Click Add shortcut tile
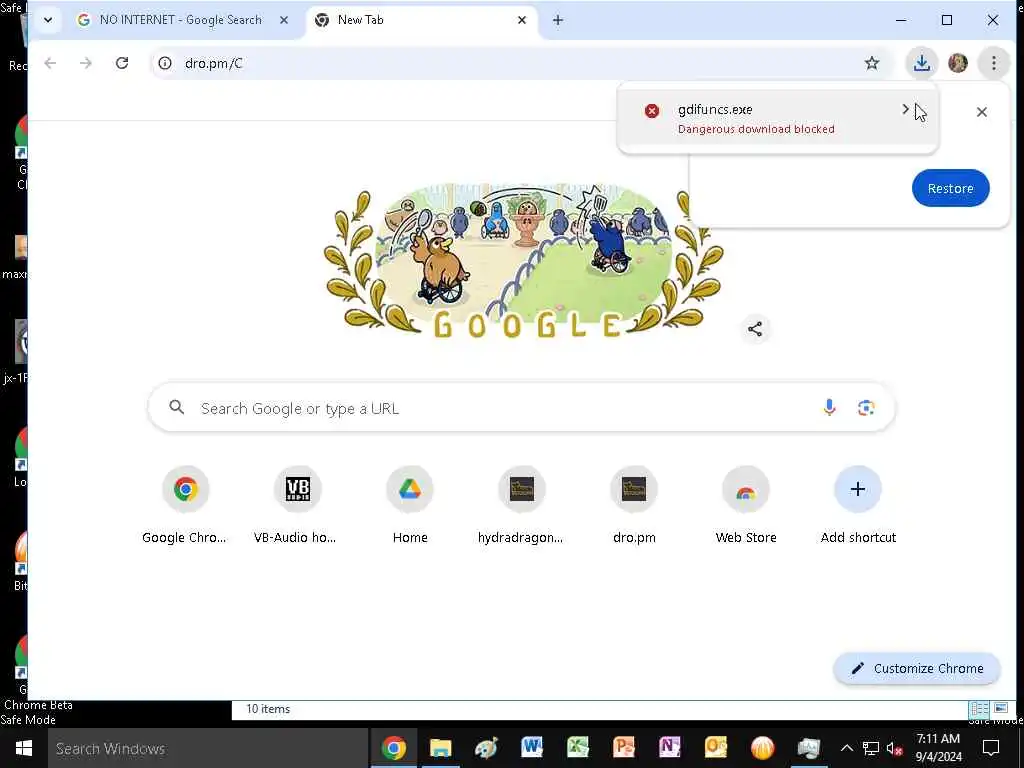 click(857, 504)
